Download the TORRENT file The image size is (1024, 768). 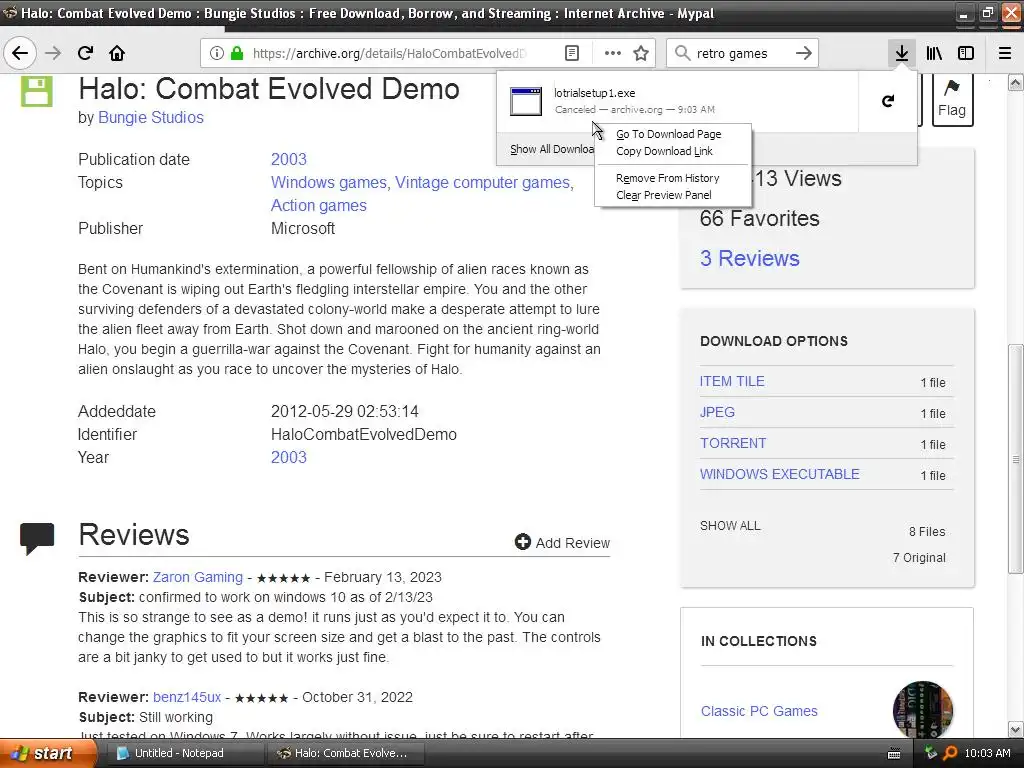733,443
